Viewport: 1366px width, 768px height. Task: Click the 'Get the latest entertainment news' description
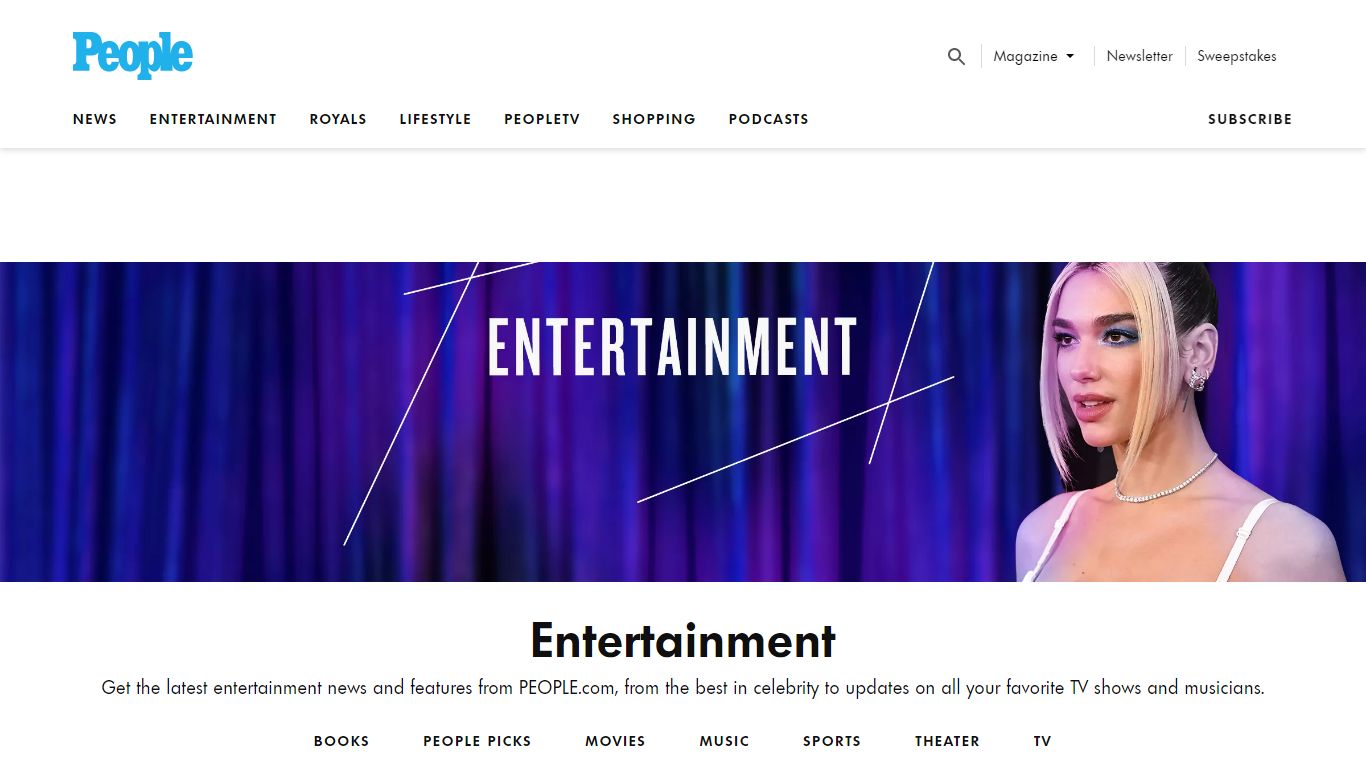[683, 688]
